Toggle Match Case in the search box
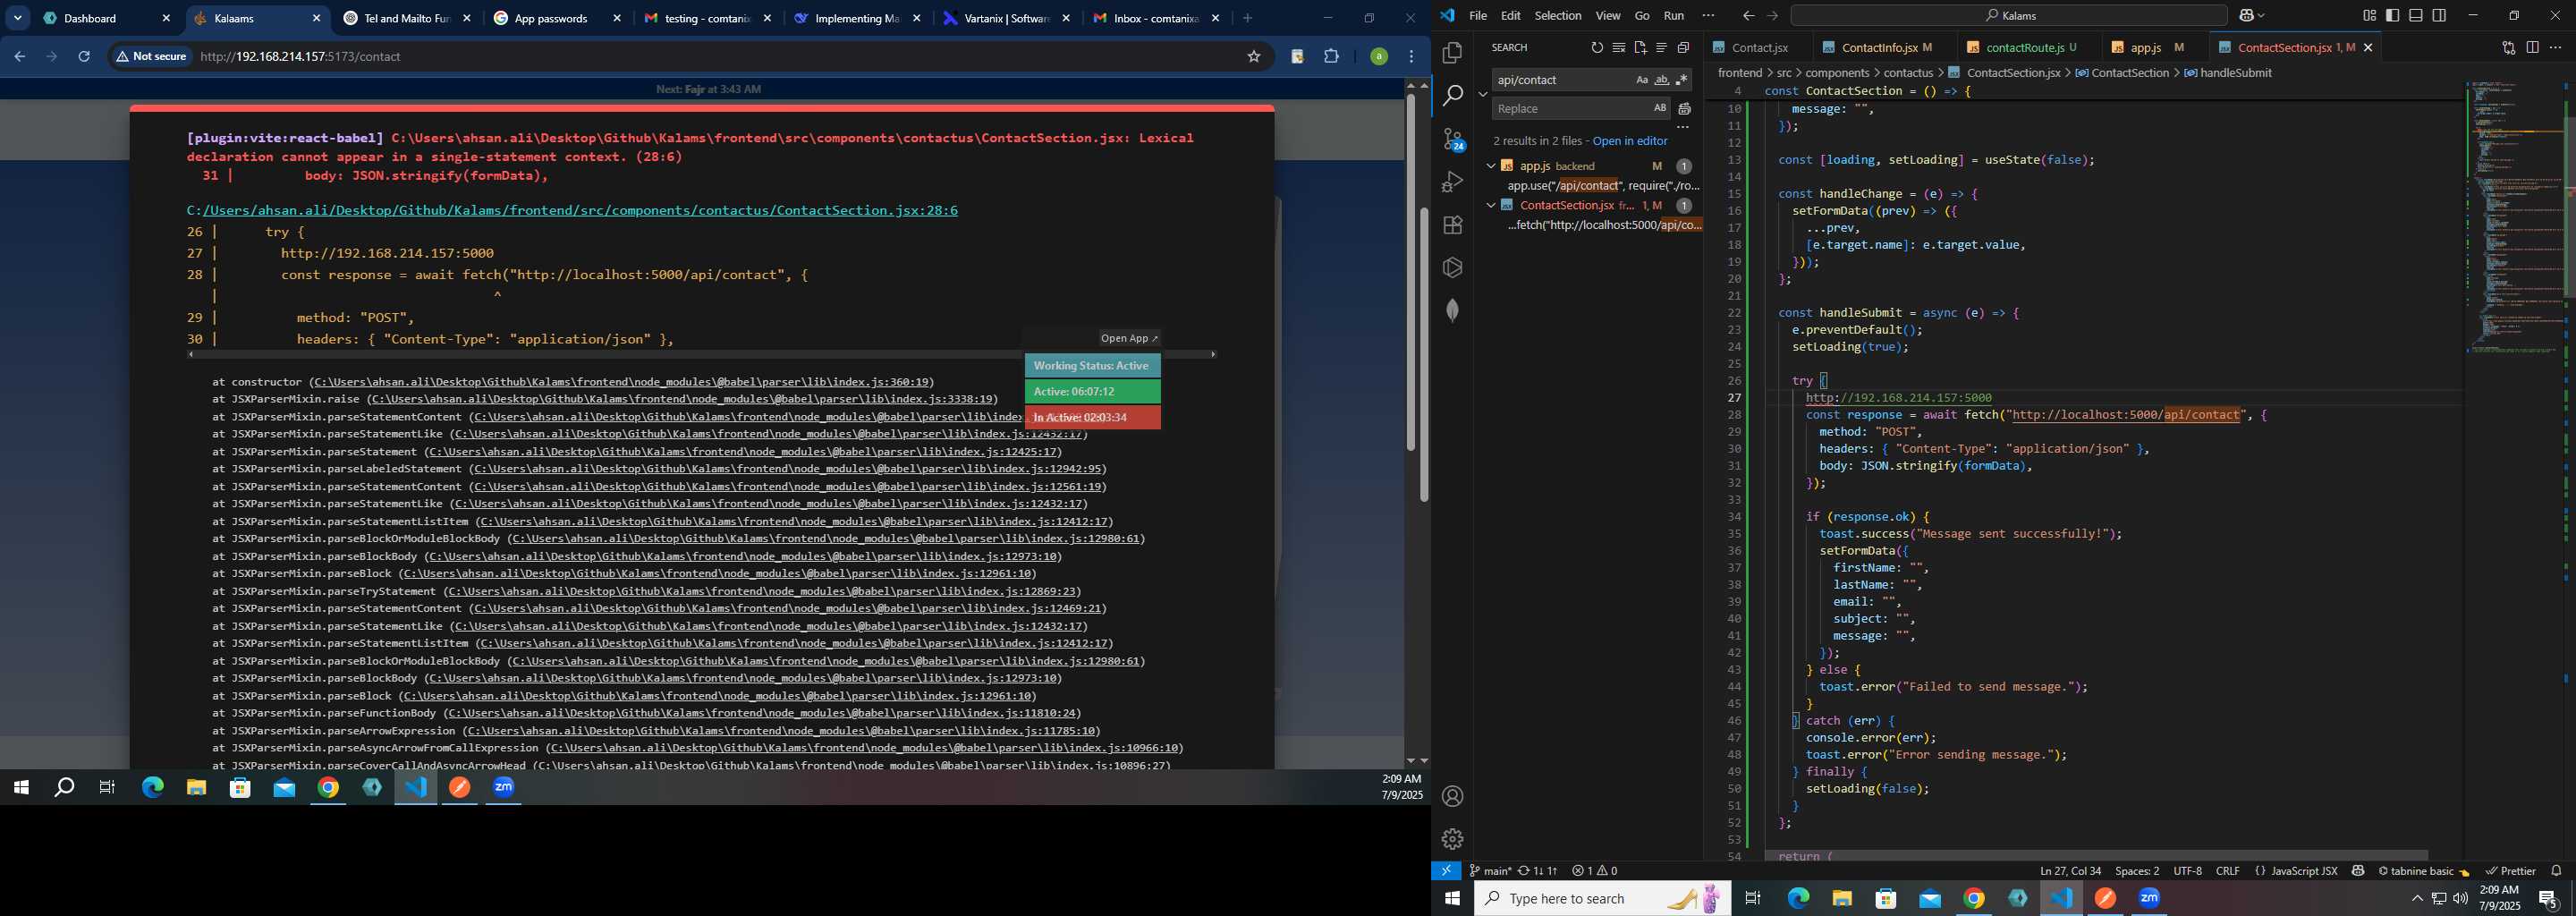 (x=1642, y=80)
